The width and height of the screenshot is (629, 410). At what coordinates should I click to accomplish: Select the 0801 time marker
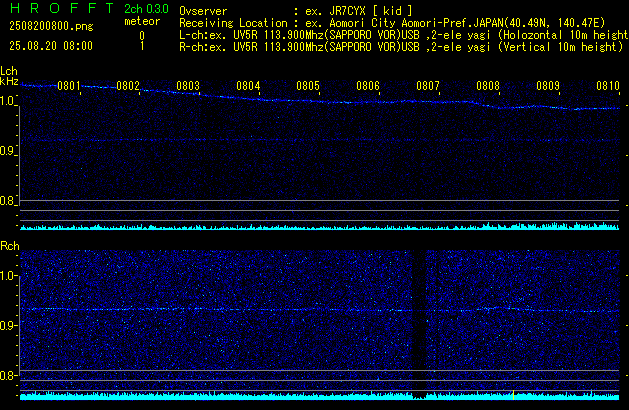point(69,86)
